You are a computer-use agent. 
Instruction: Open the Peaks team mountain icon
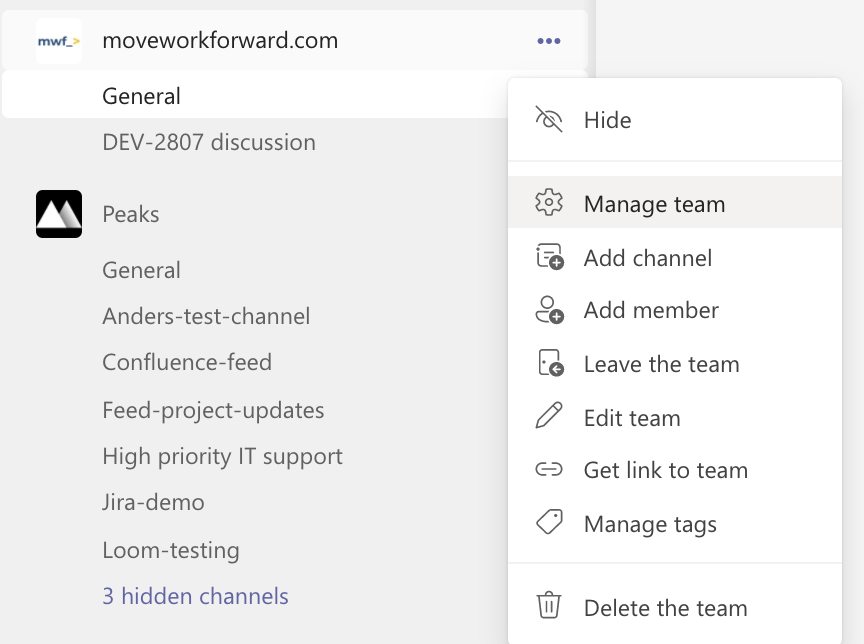58,214
